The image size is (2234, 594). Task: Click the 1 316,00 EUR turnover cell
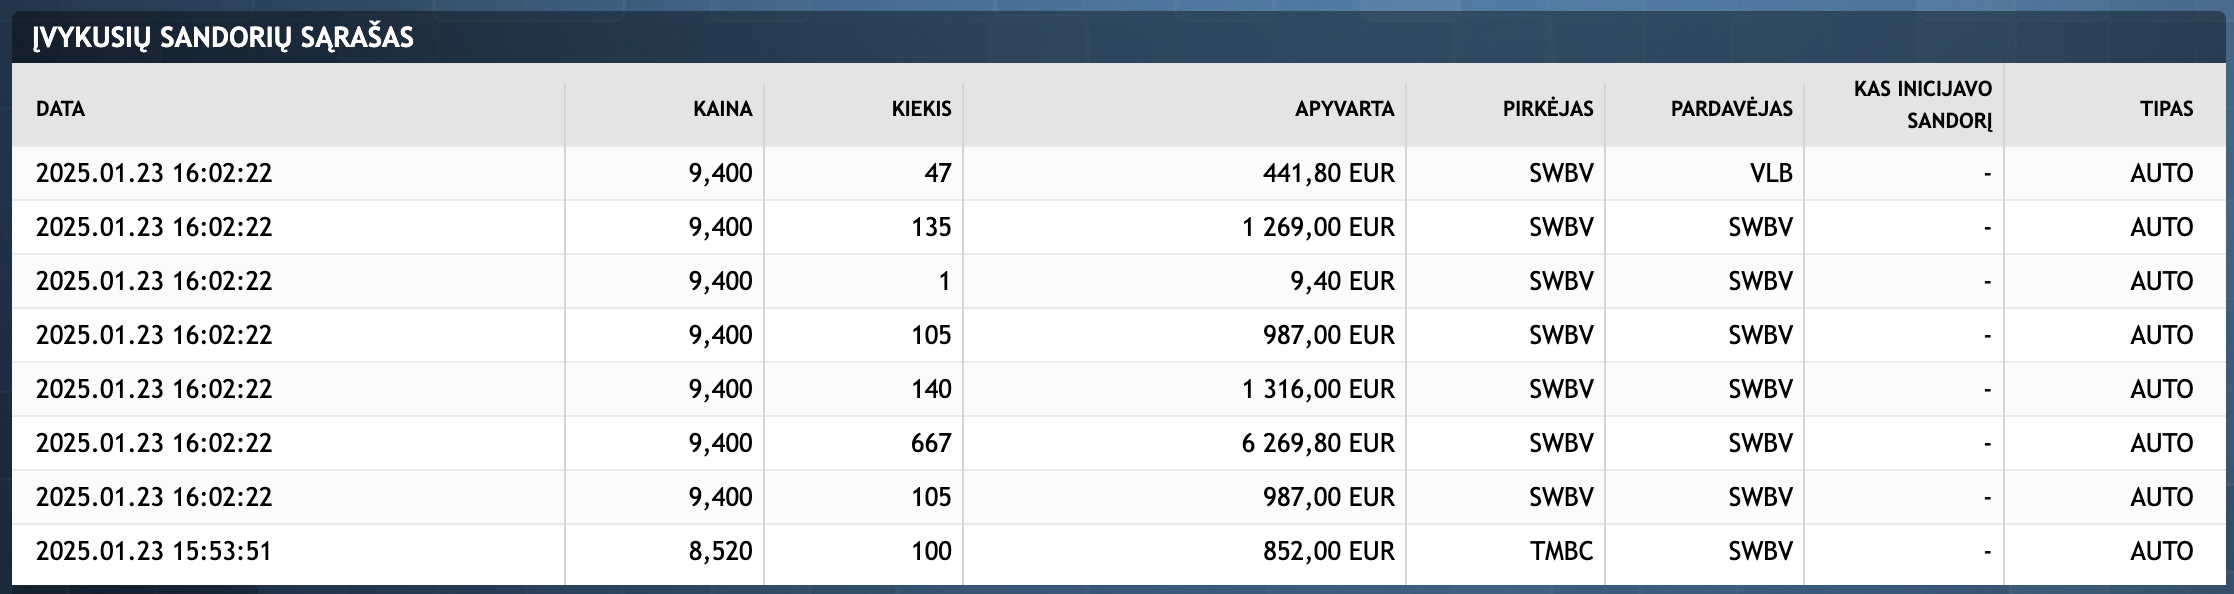tap(1318, 389)
